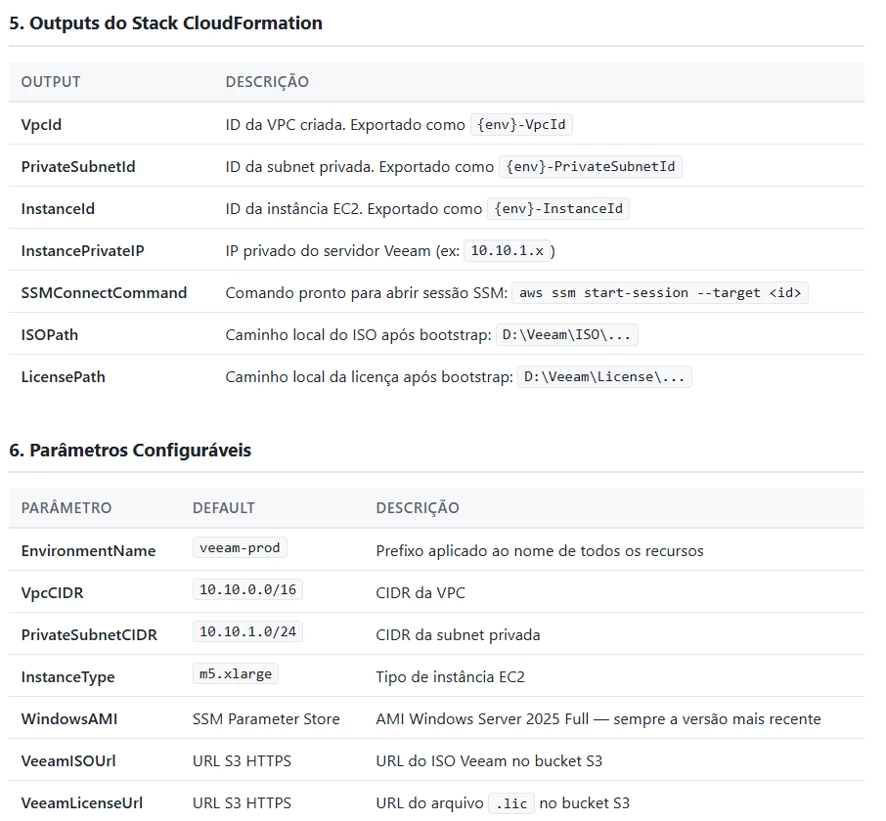
Task: Select the {env}-VpcId code snippet
Action: [x=522, y=124]
